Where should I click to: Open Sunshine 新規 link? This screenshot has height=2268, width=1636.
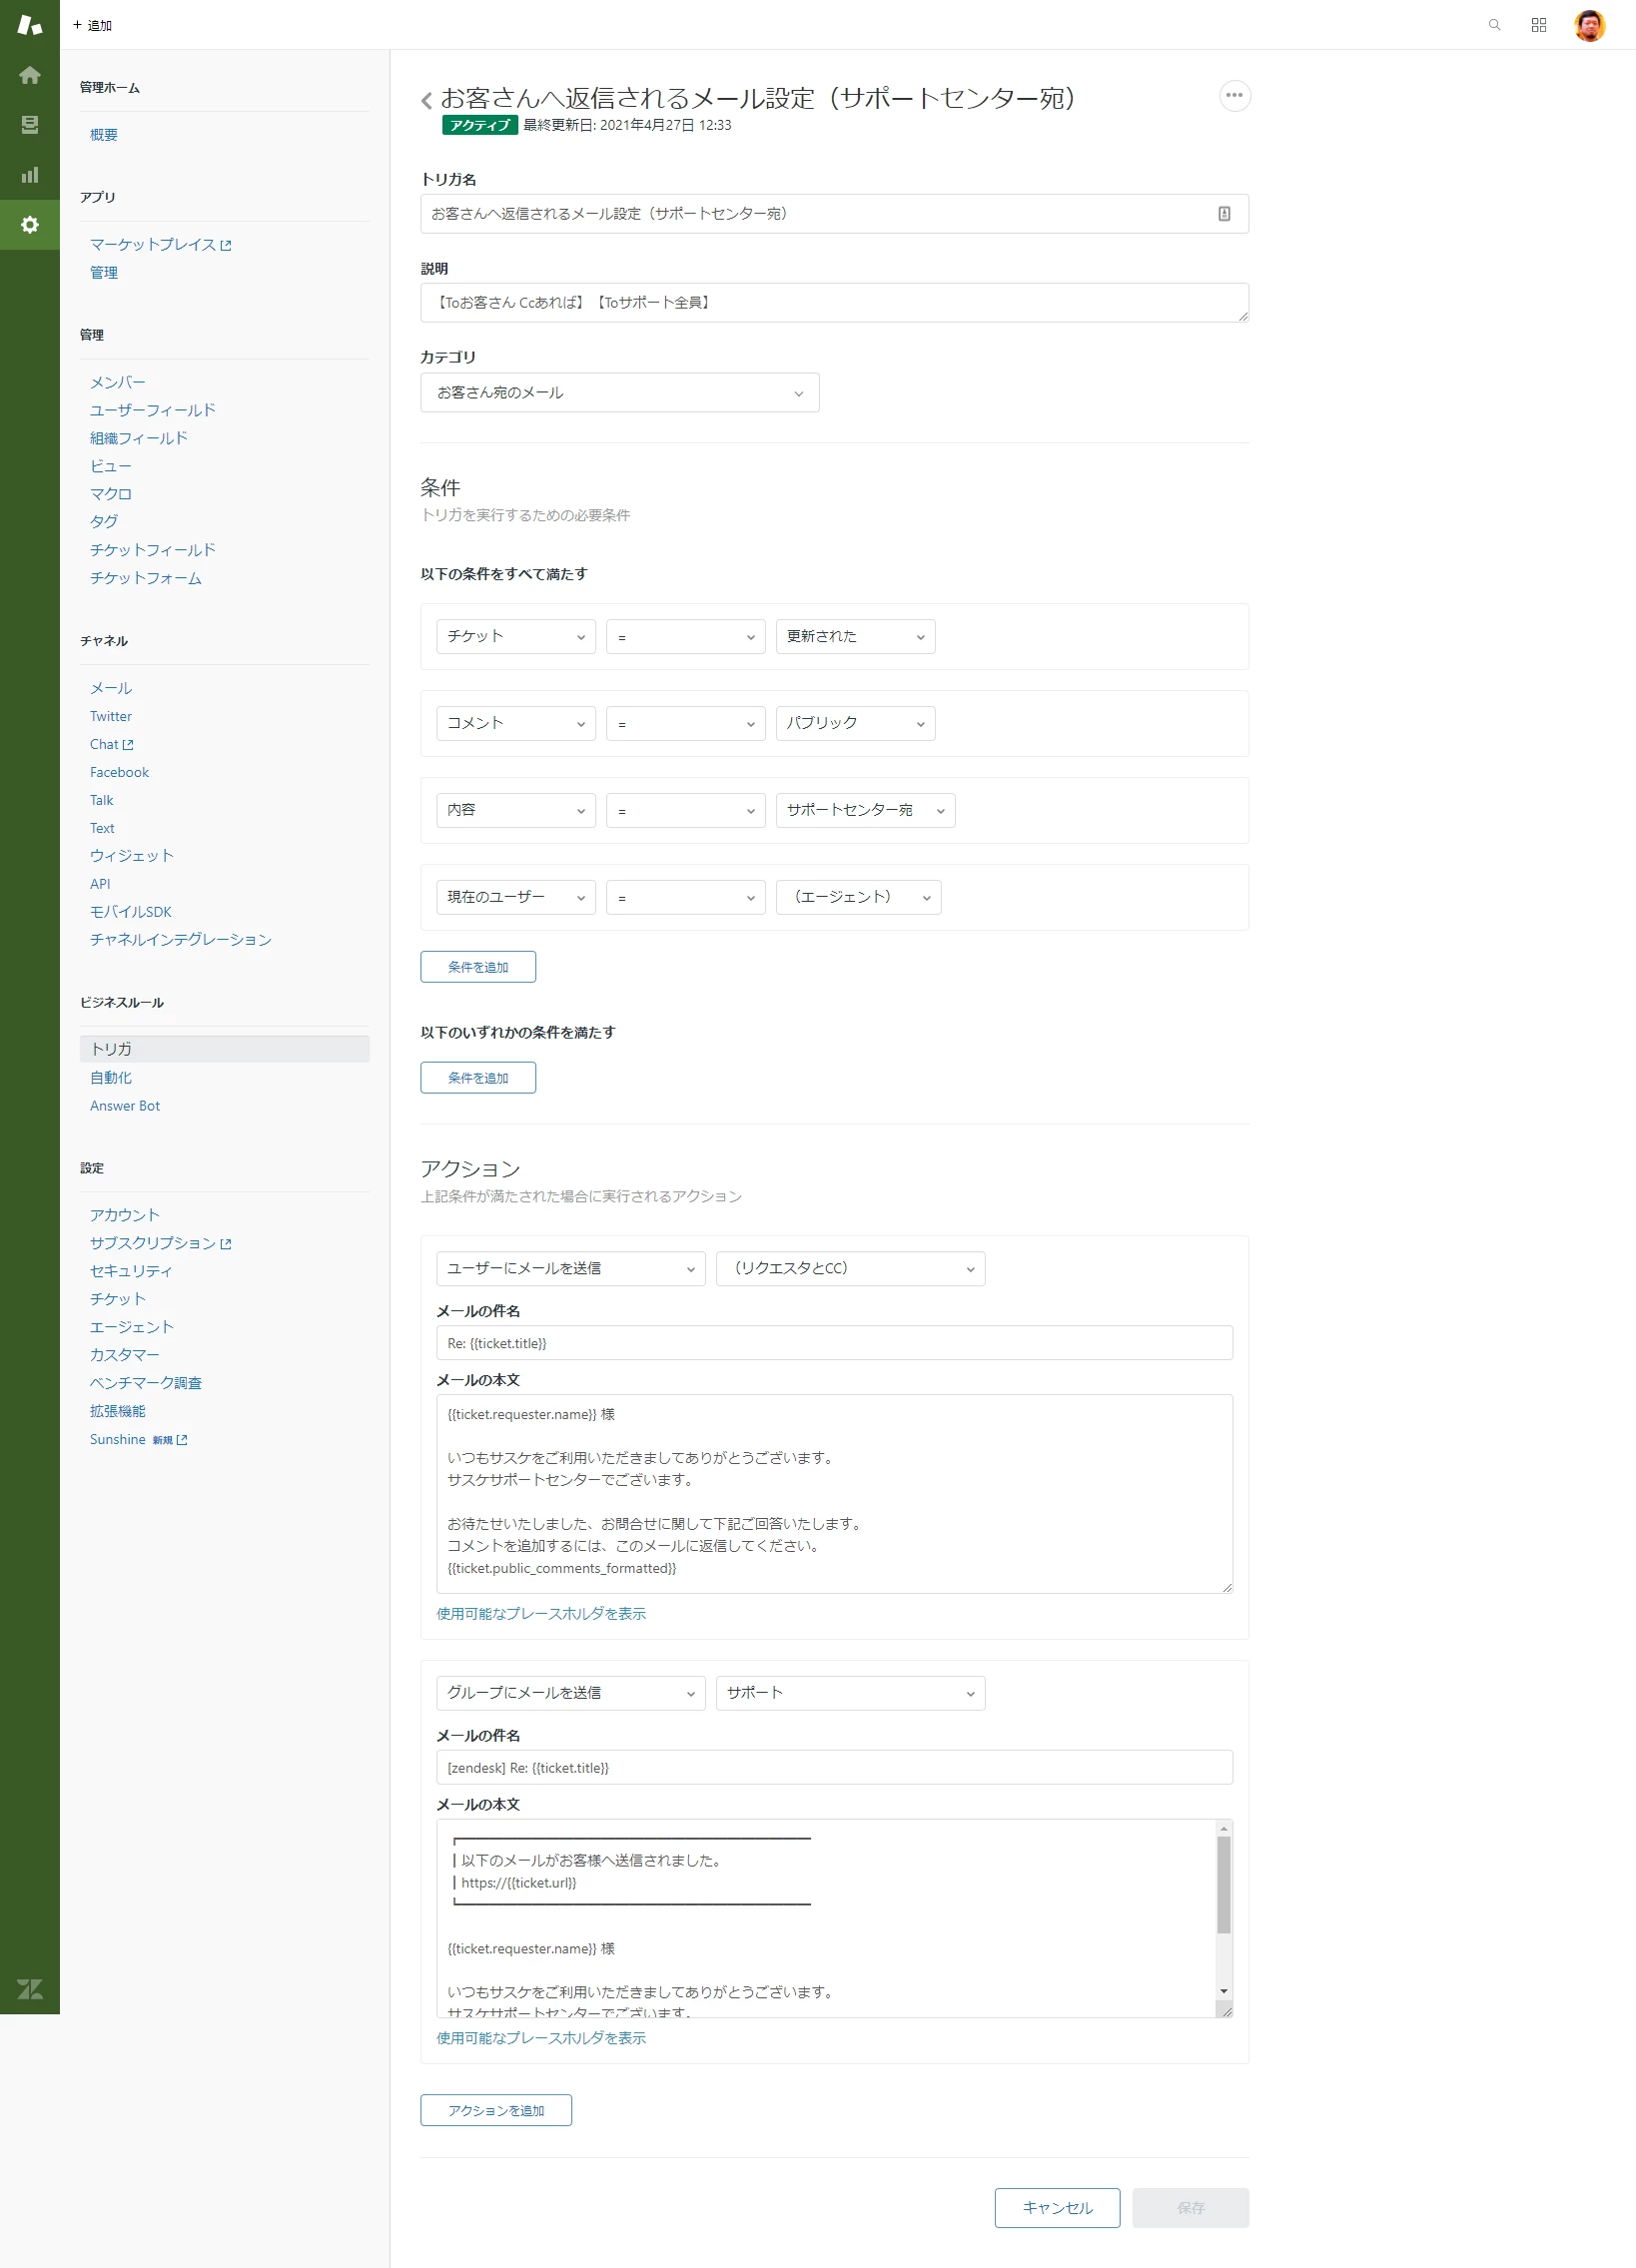click(x=138, y=1440)
